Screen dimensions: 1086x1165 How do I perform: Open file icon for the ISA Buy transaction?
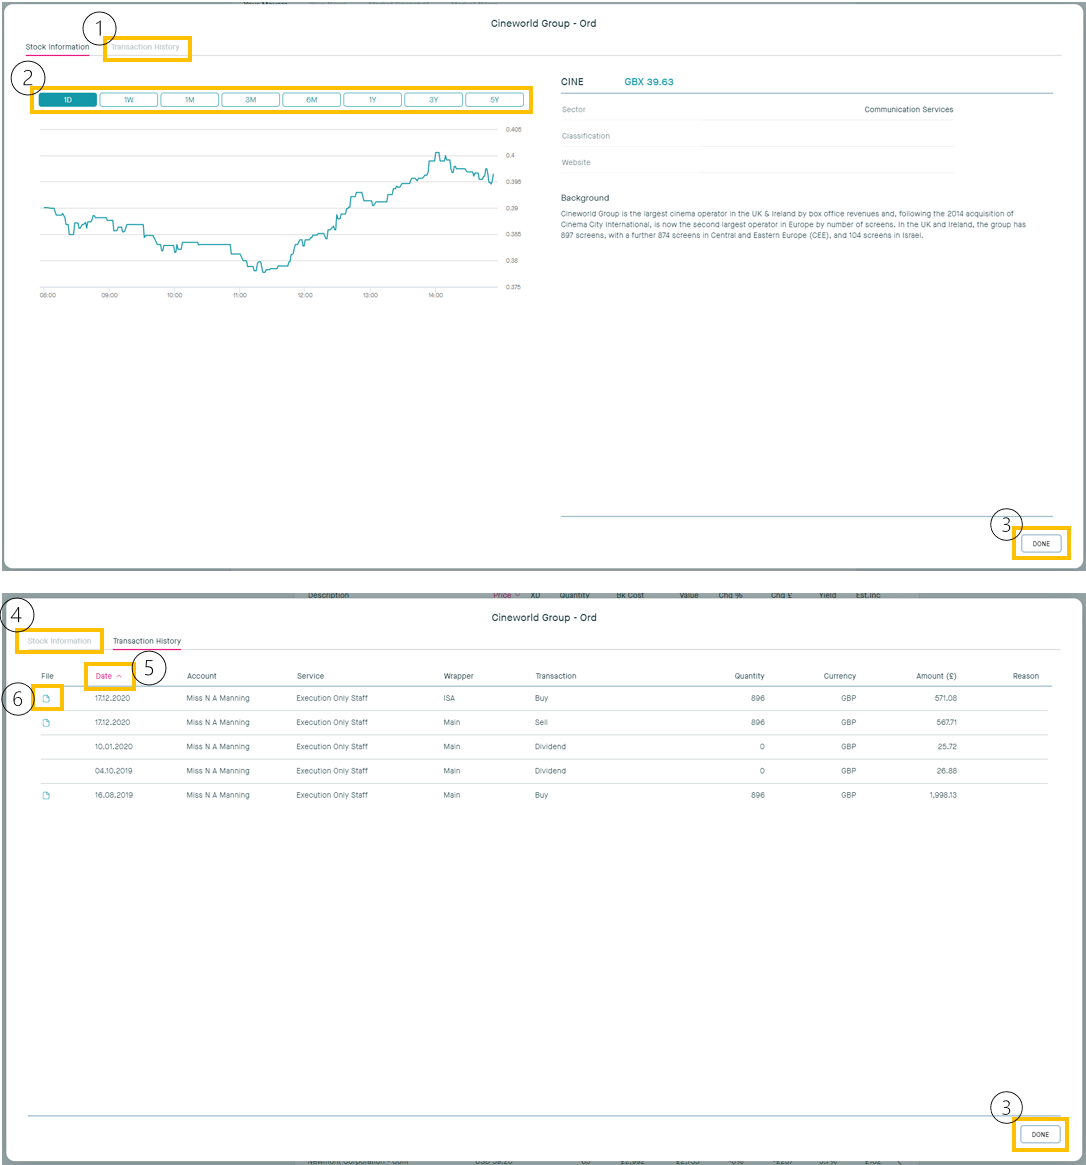[46, 698]
